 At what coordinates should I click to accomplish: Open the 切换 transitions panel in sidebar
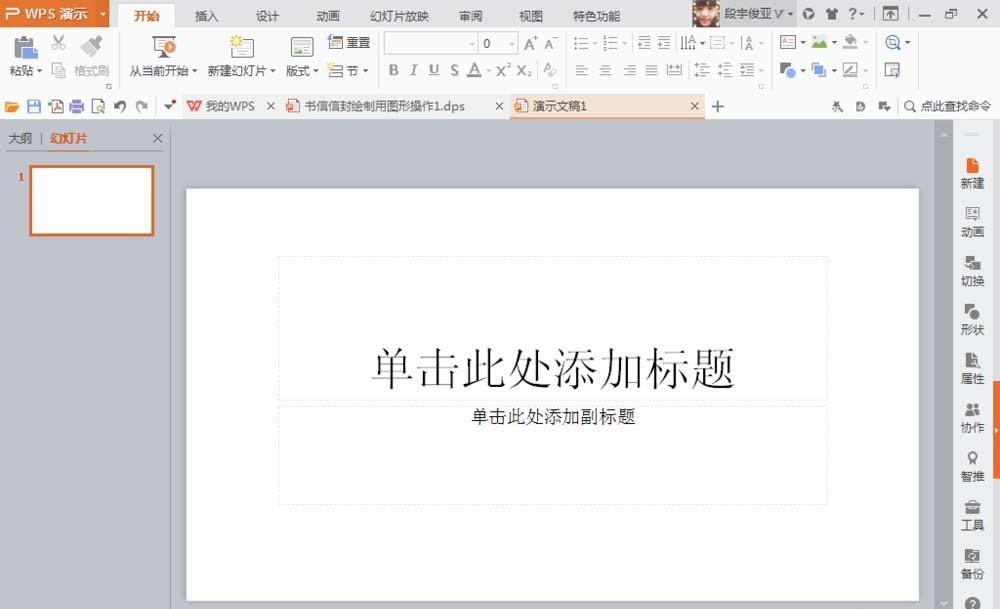(972, 272)
